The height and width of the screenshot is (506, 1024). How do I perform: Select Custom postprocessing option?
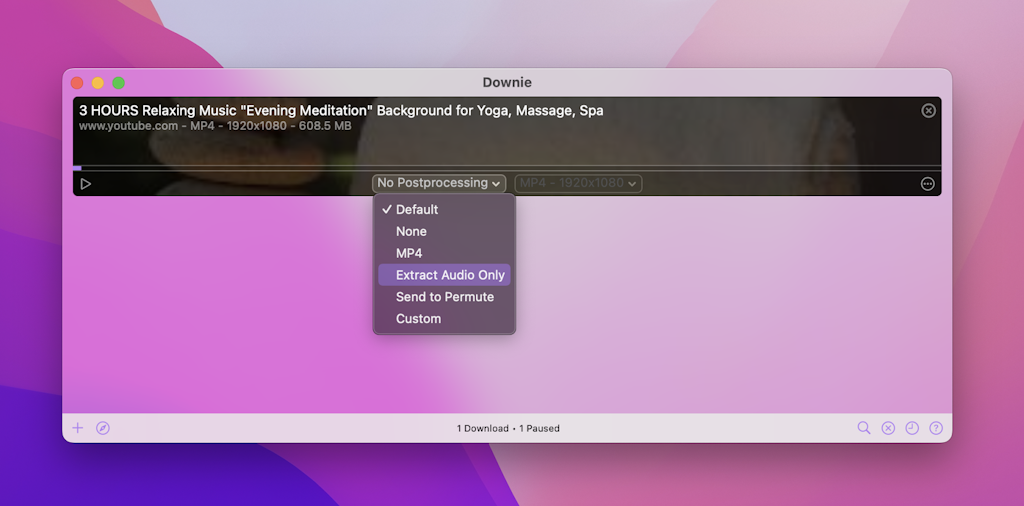(418, 319)
